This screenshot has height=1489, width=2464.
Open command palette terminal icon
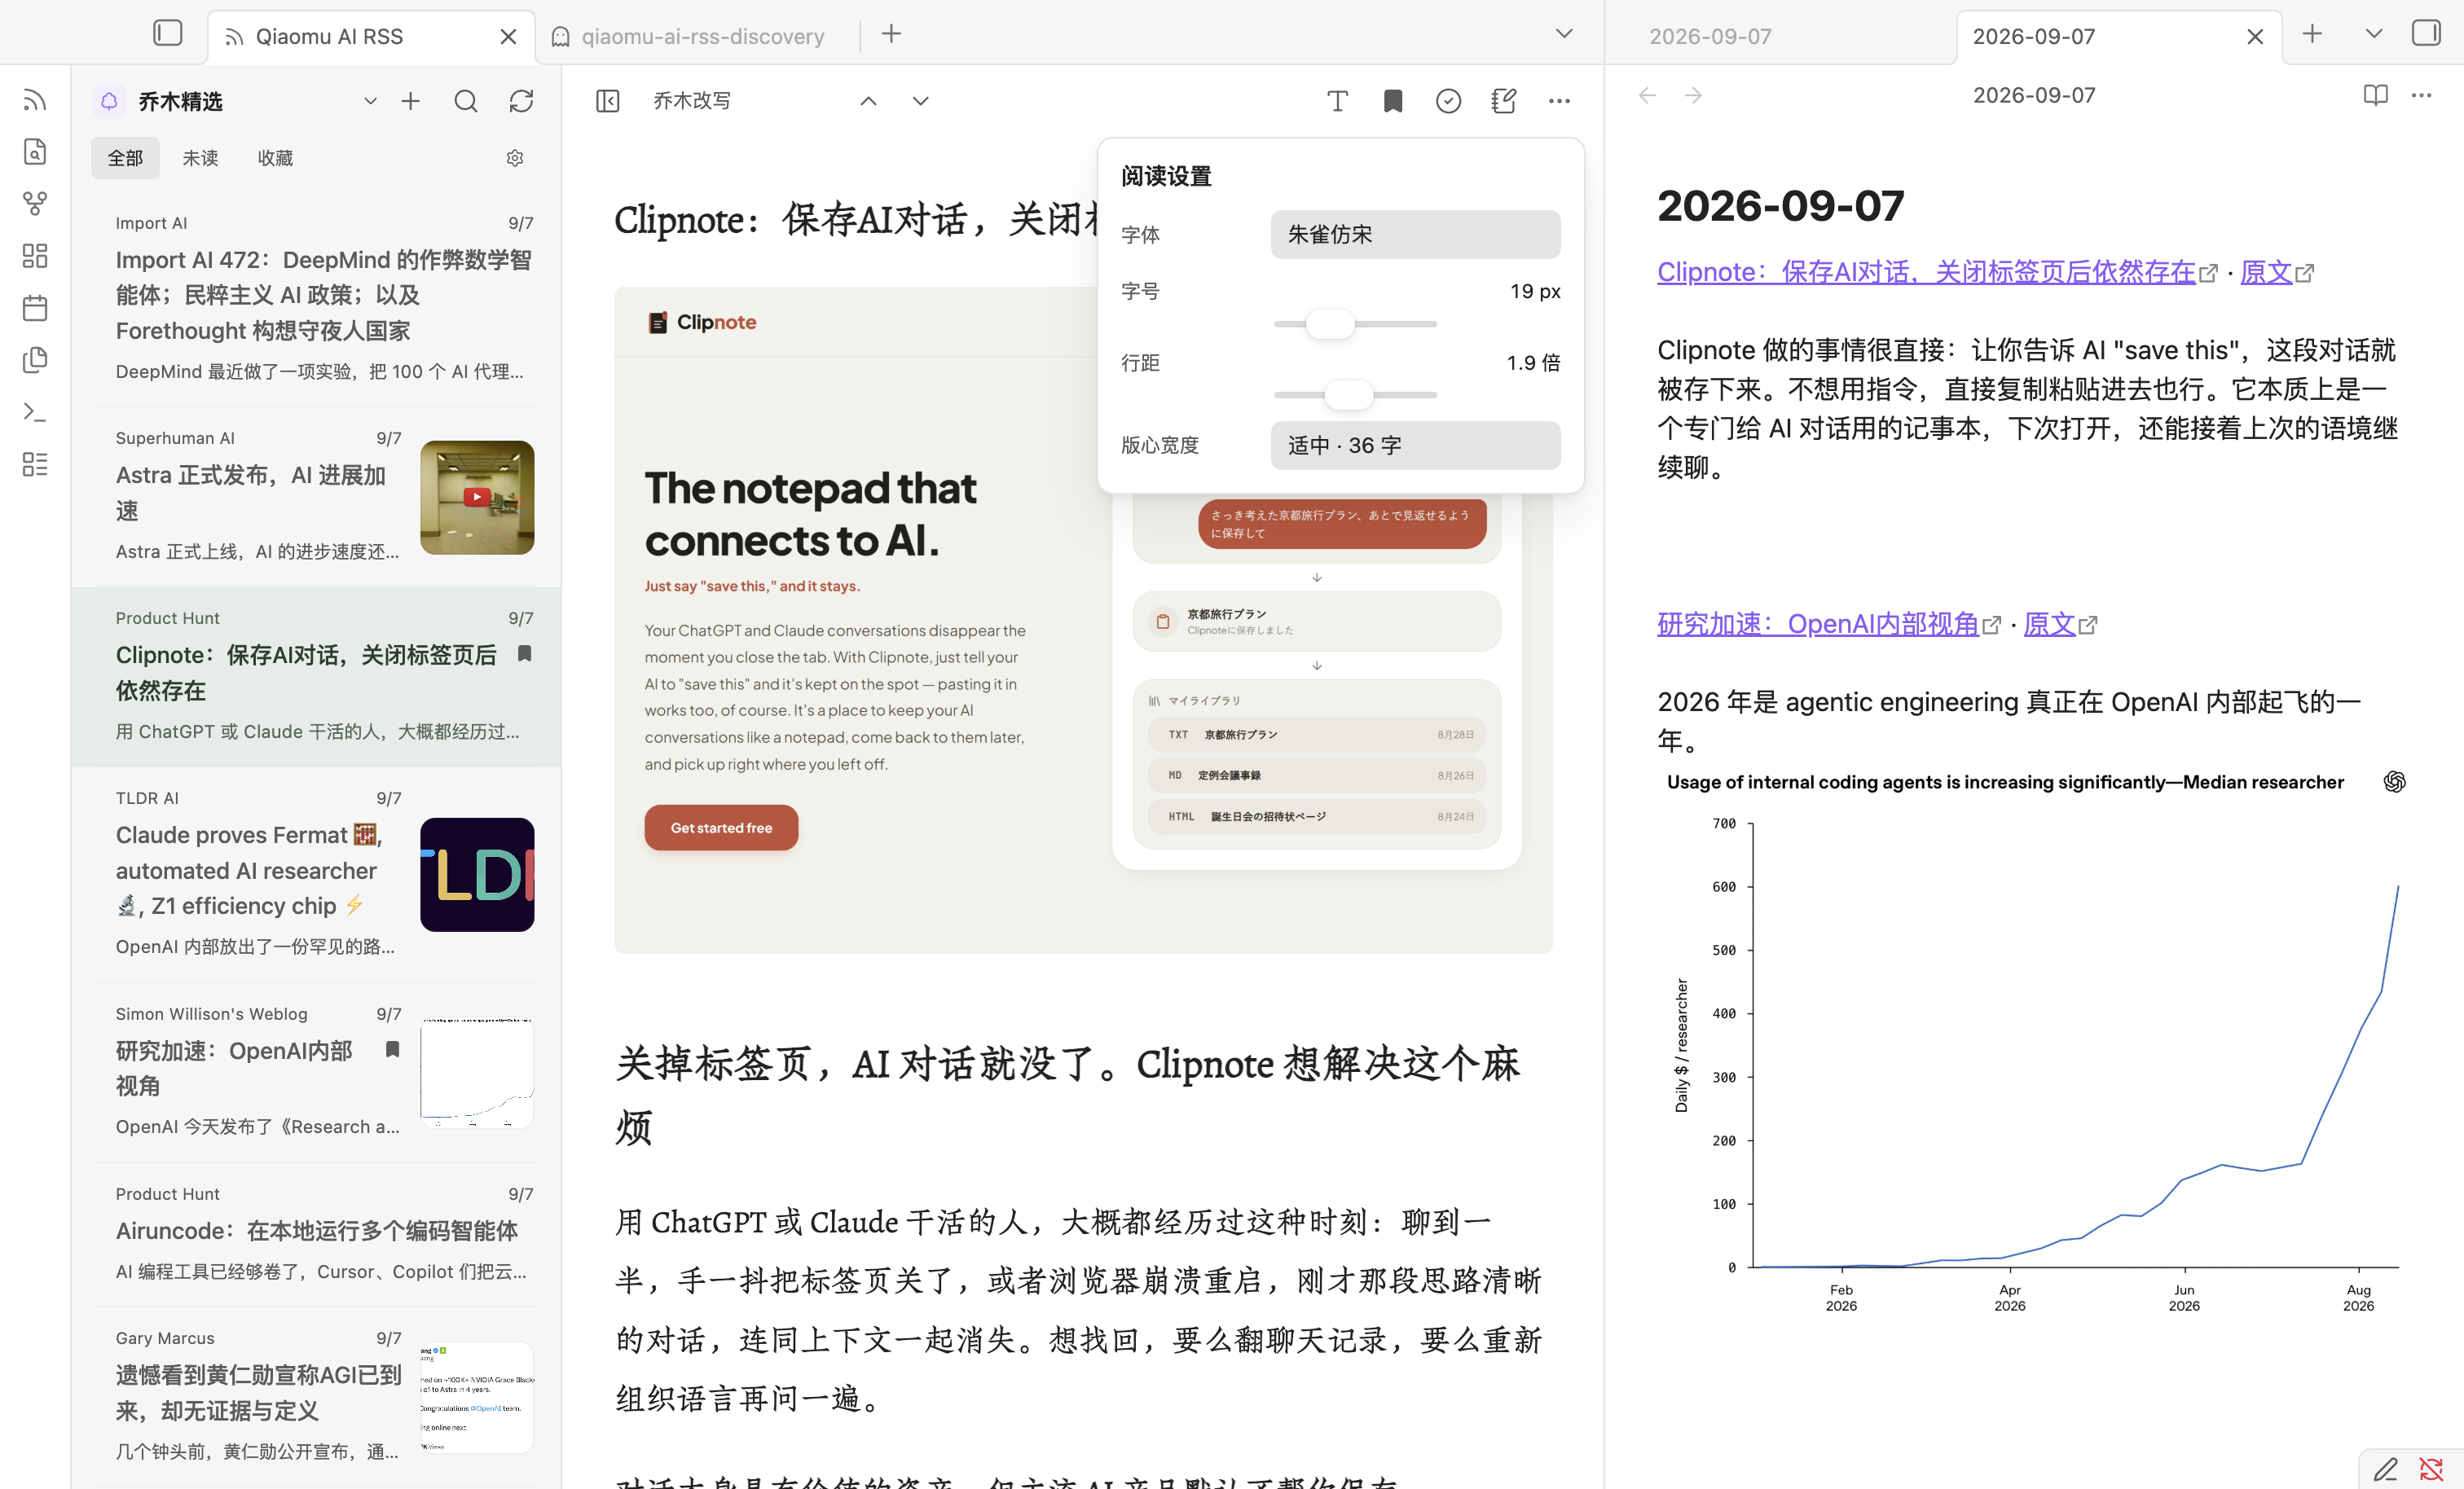(x=35, y=412)
